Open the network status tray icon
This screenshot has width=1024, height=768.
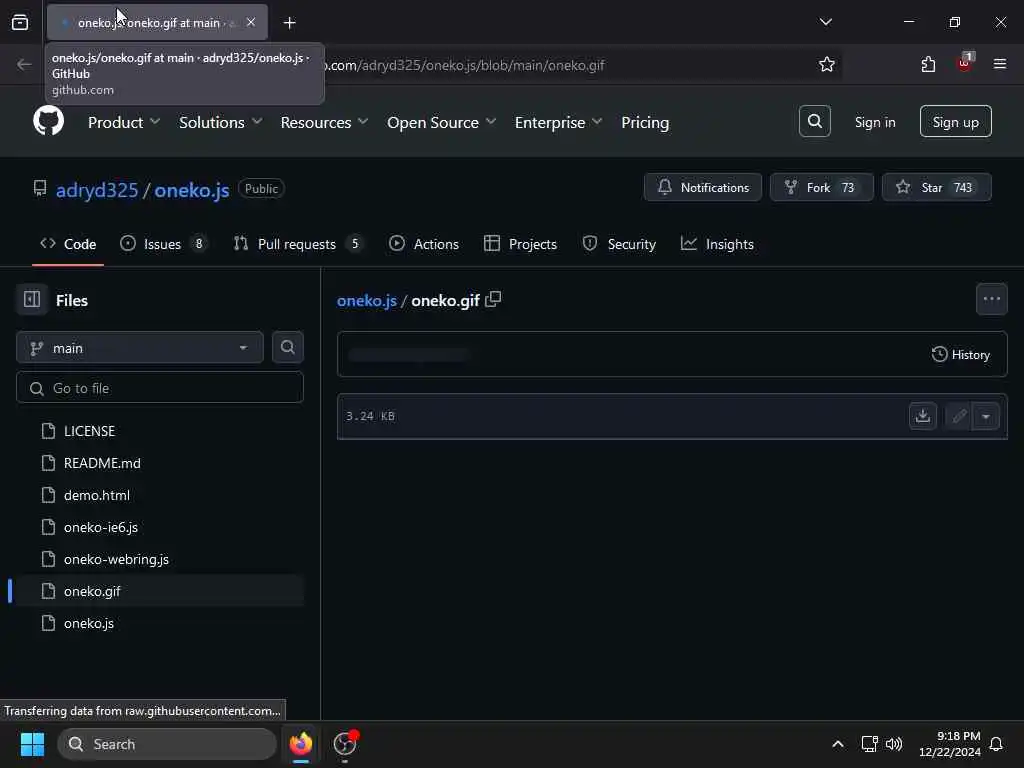(x=869, y=744)
